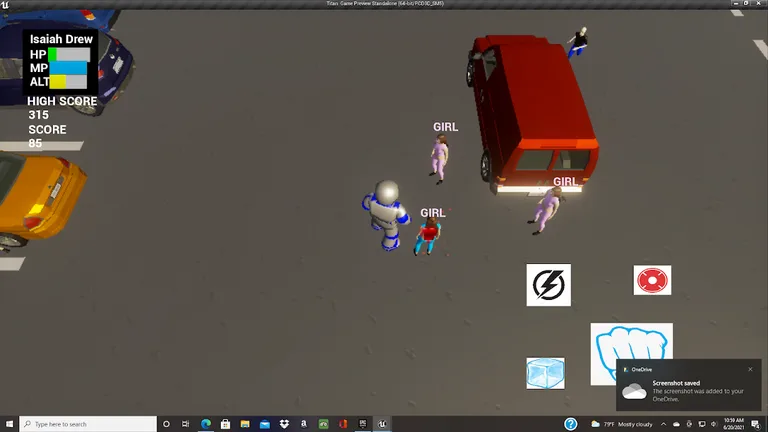Activate the lightning bolt ability icon

tap(549, 285)
